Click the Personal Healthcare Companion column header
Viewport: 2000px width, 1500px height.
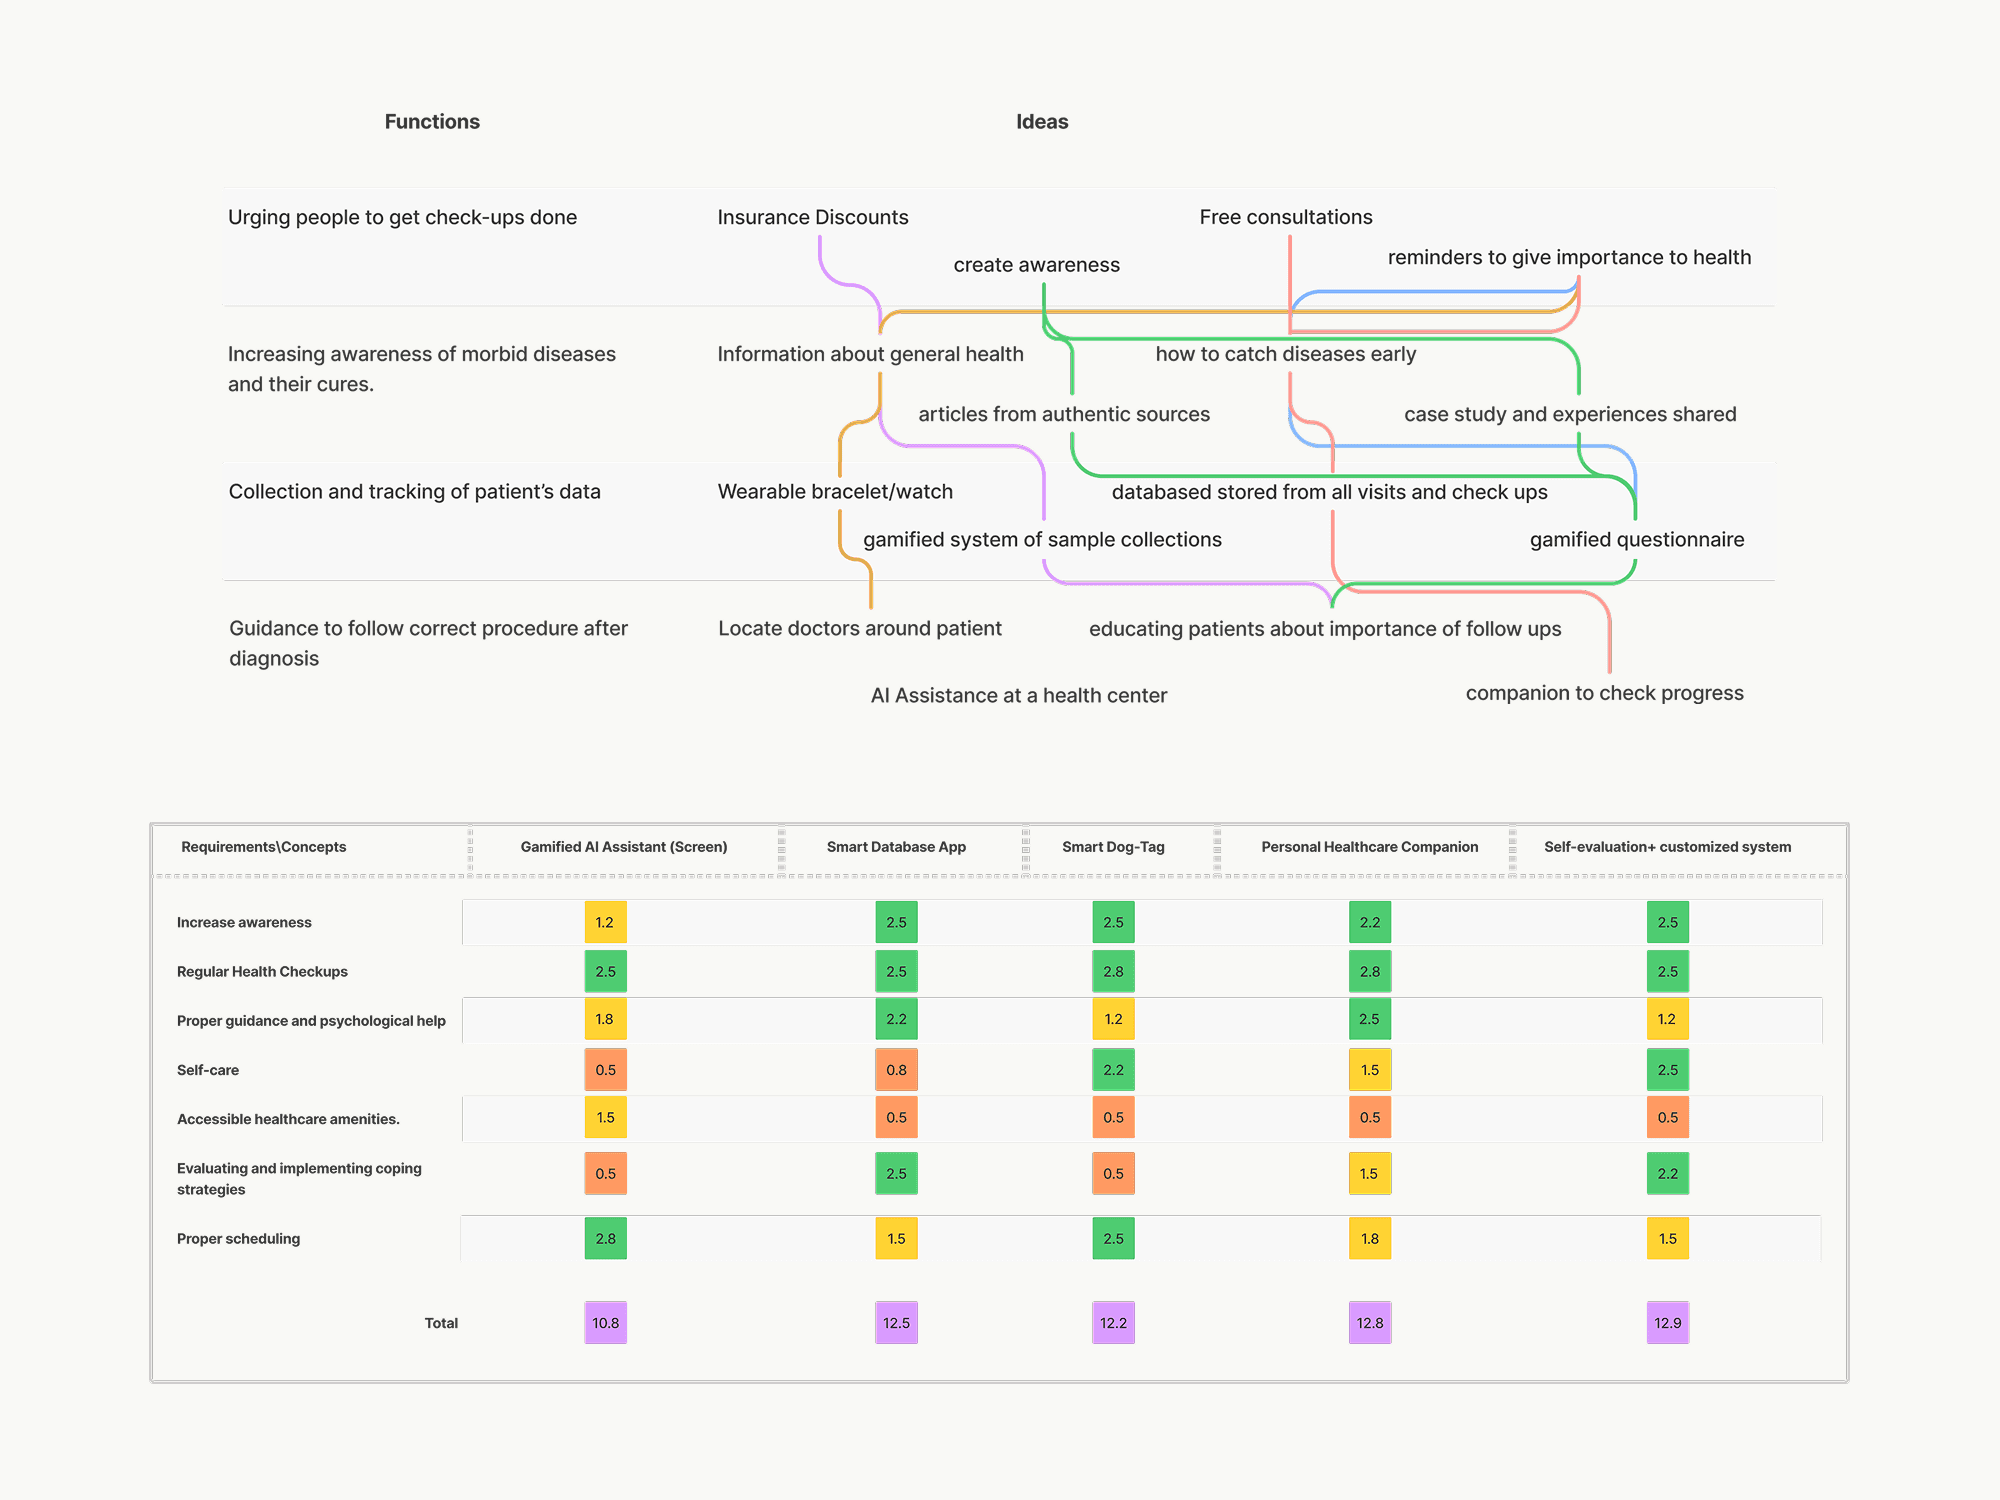(1369, 847)
